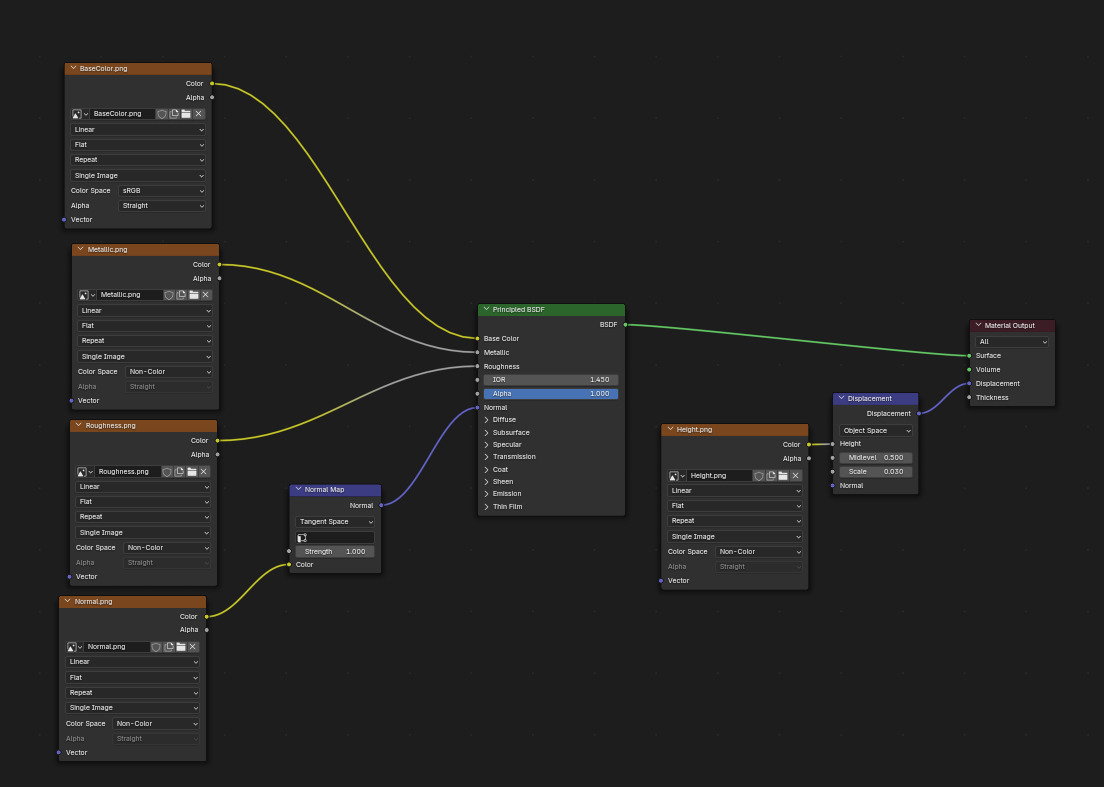Image resolution: width=1104 pixels, height=787 pixels.
Task: Click Normal.png image name field
Action: [118, 647]
